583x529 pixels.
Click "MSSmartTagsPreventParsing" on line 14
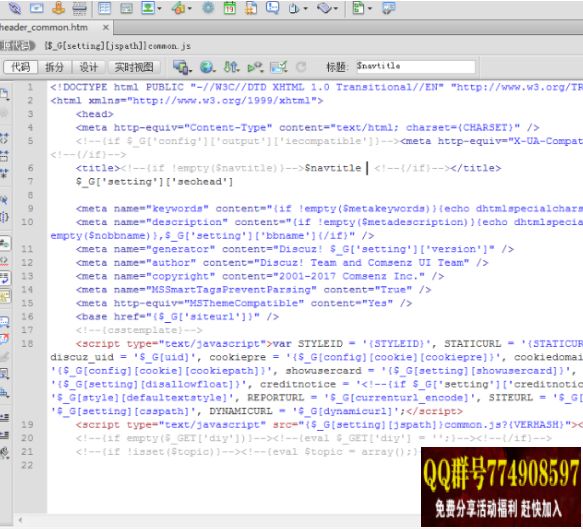[x=231, y=290]
